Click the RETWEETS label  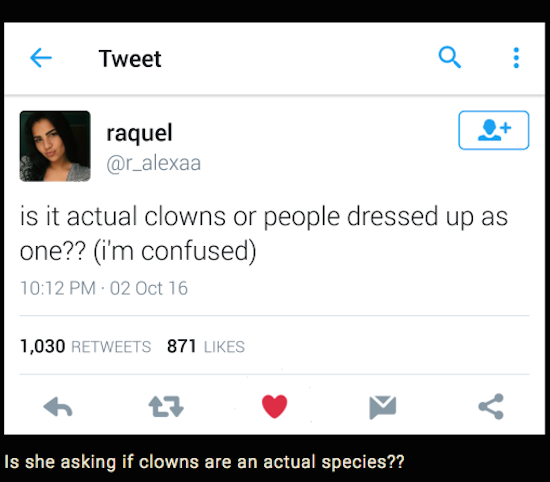(111, 347)
